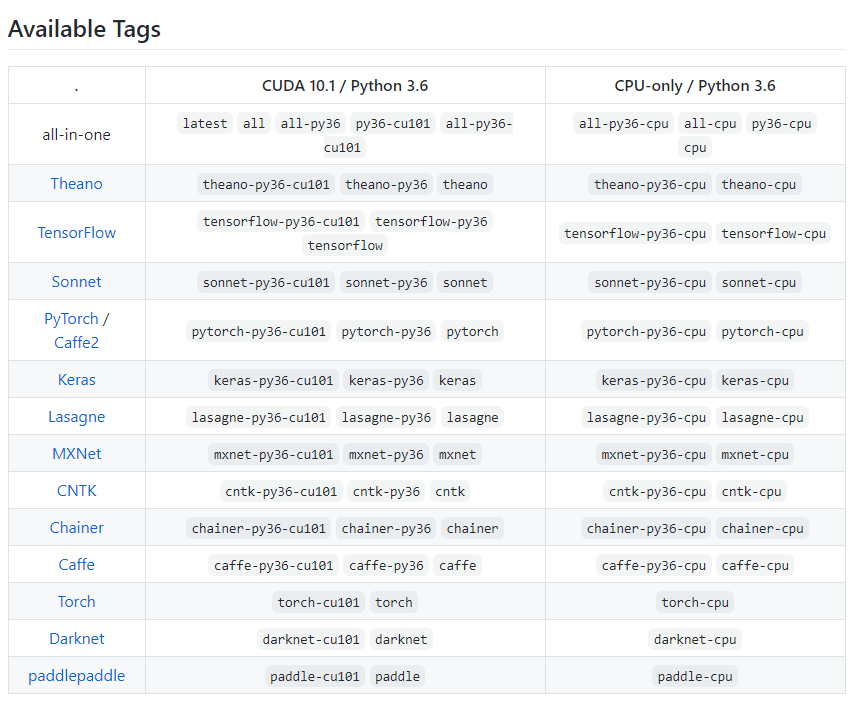Open the Torch link
The image size is (857, 702).
pos(77,602)
